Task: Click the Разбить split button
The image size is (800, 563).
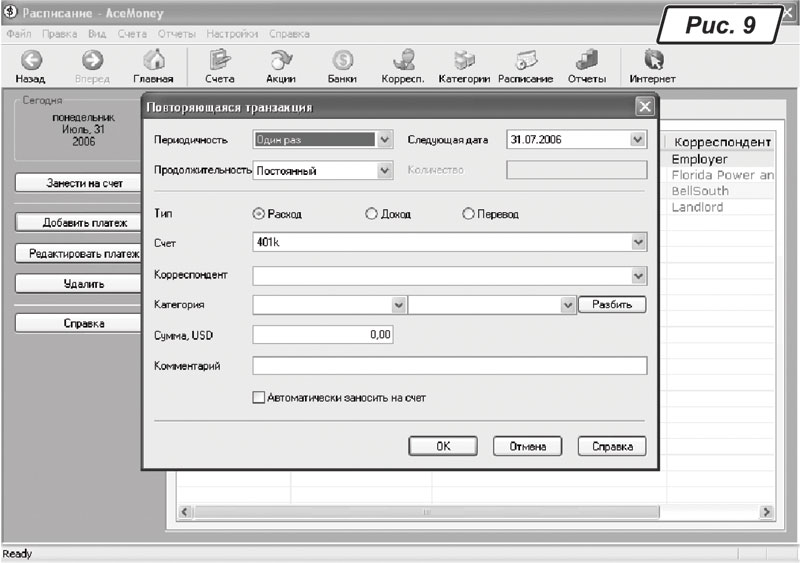Action: point(611,305)
